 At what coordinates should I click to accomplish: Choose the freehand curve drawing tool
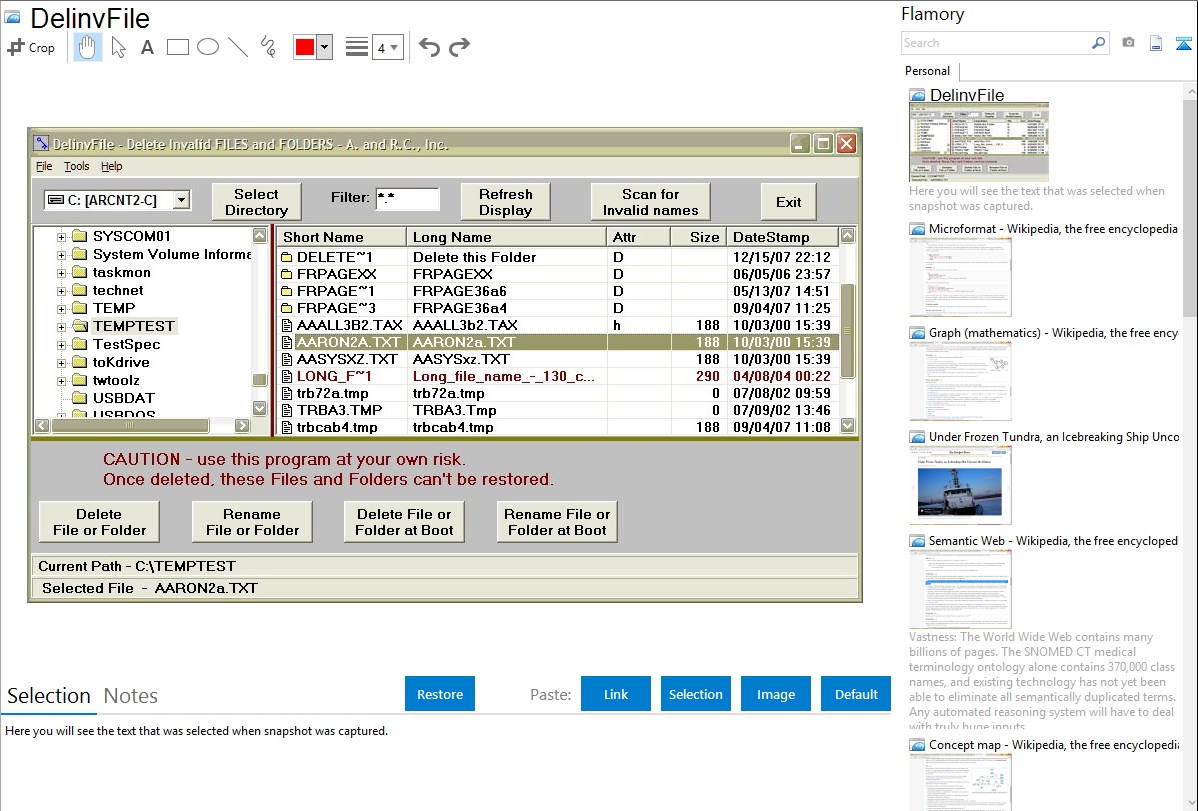267,47
